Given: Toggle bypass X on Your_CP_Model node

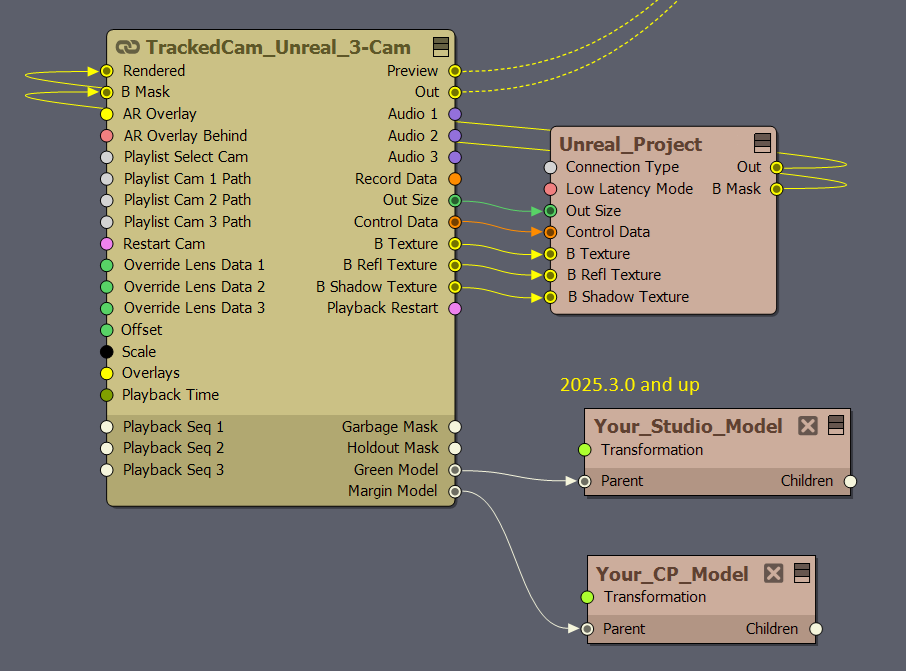Looking at the screenshot, I should click(x=773, y=573).
